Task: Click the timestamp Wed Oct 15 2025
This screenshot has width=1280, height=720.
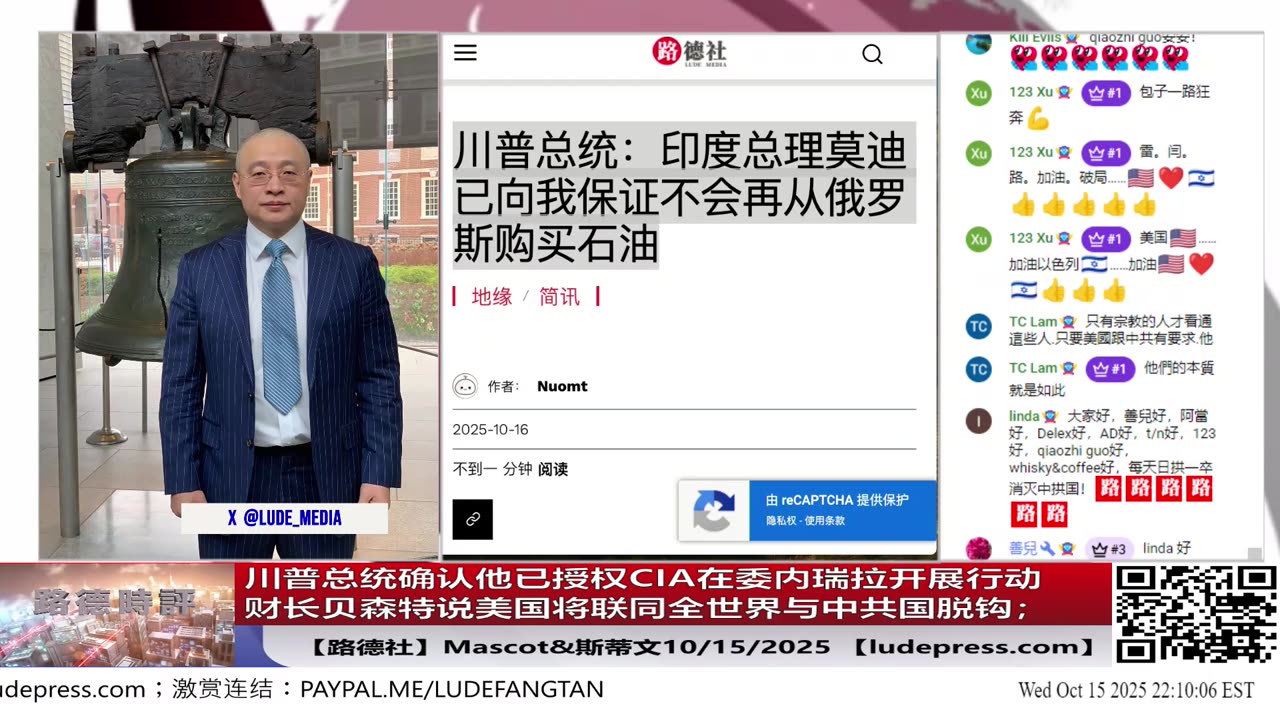Action: tap(1136, 690)
